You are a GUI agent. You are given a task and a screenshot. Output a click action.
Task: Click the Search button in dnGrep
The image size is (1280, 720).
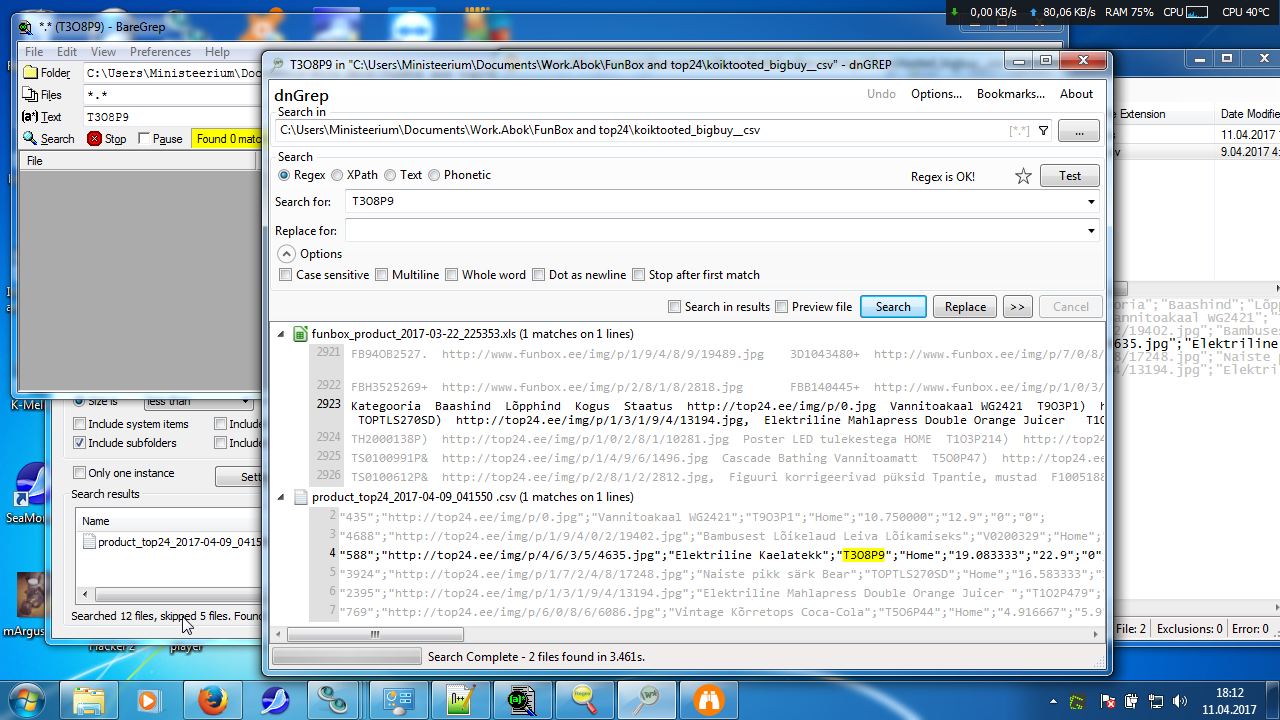click(x=893, y=307)
